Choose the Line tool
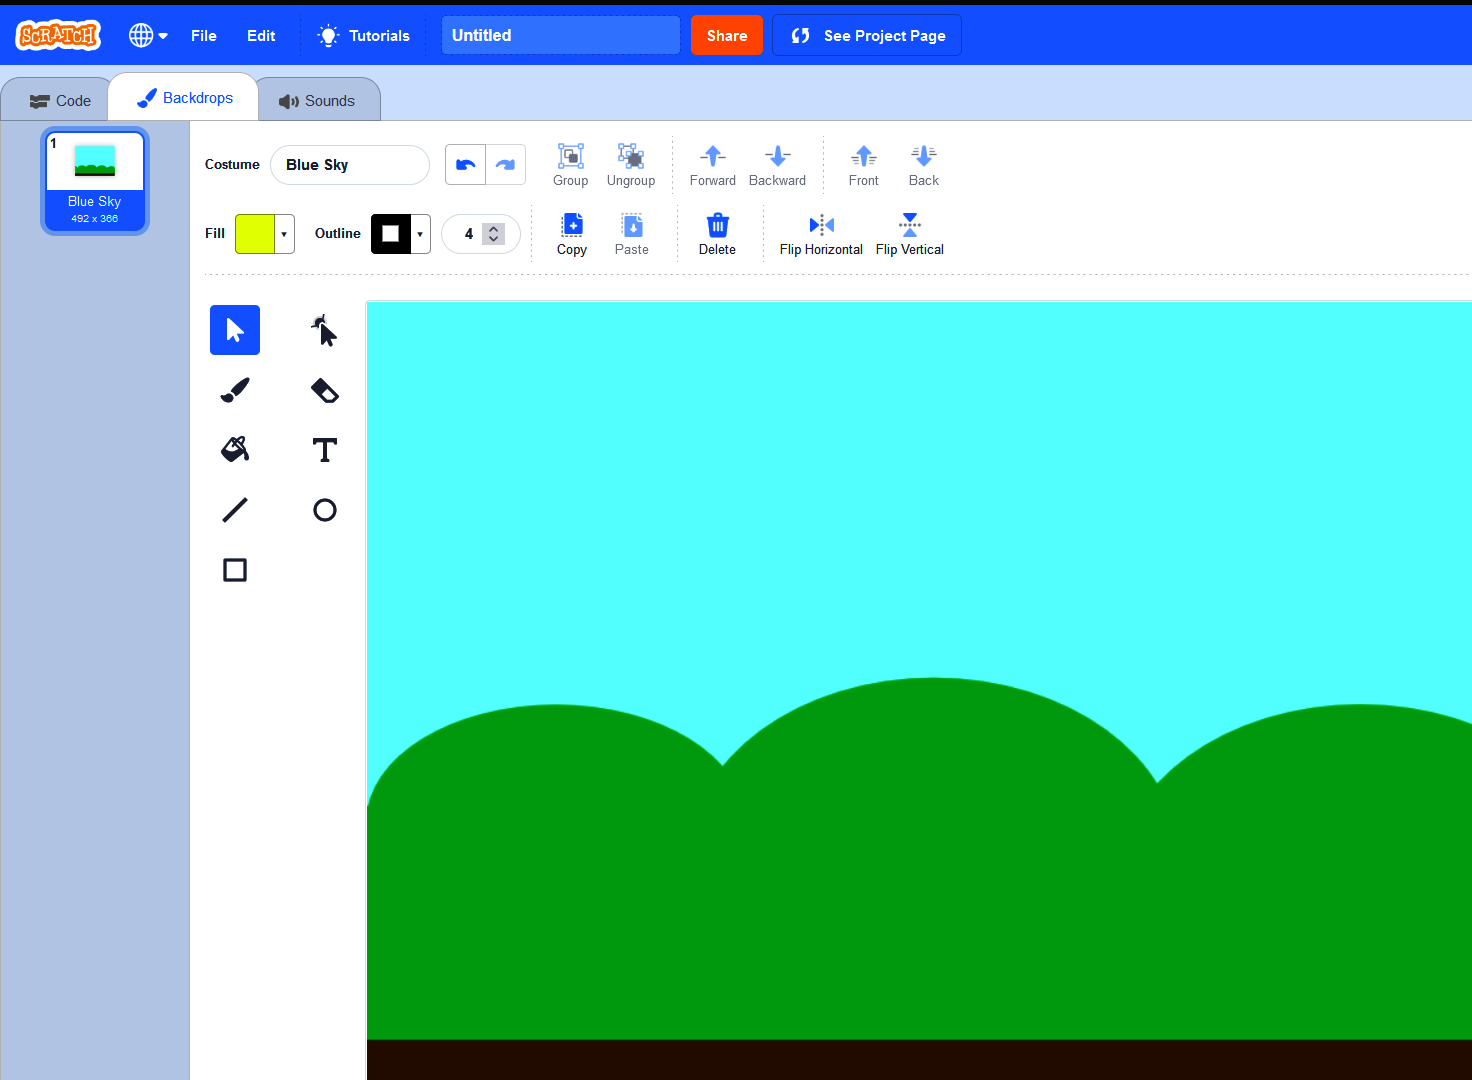Screen dimensions: 1472x1080 (x=234, y=510)
